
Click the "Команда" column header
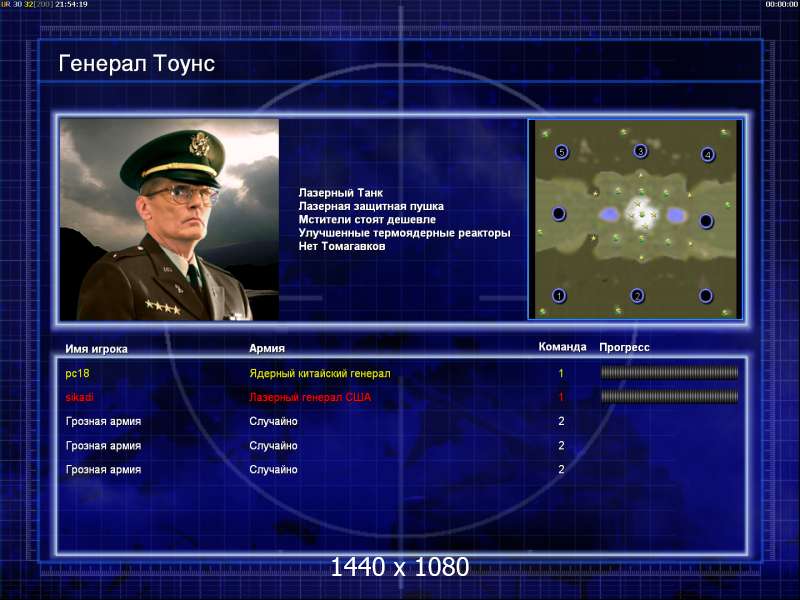tap(562, 347)
